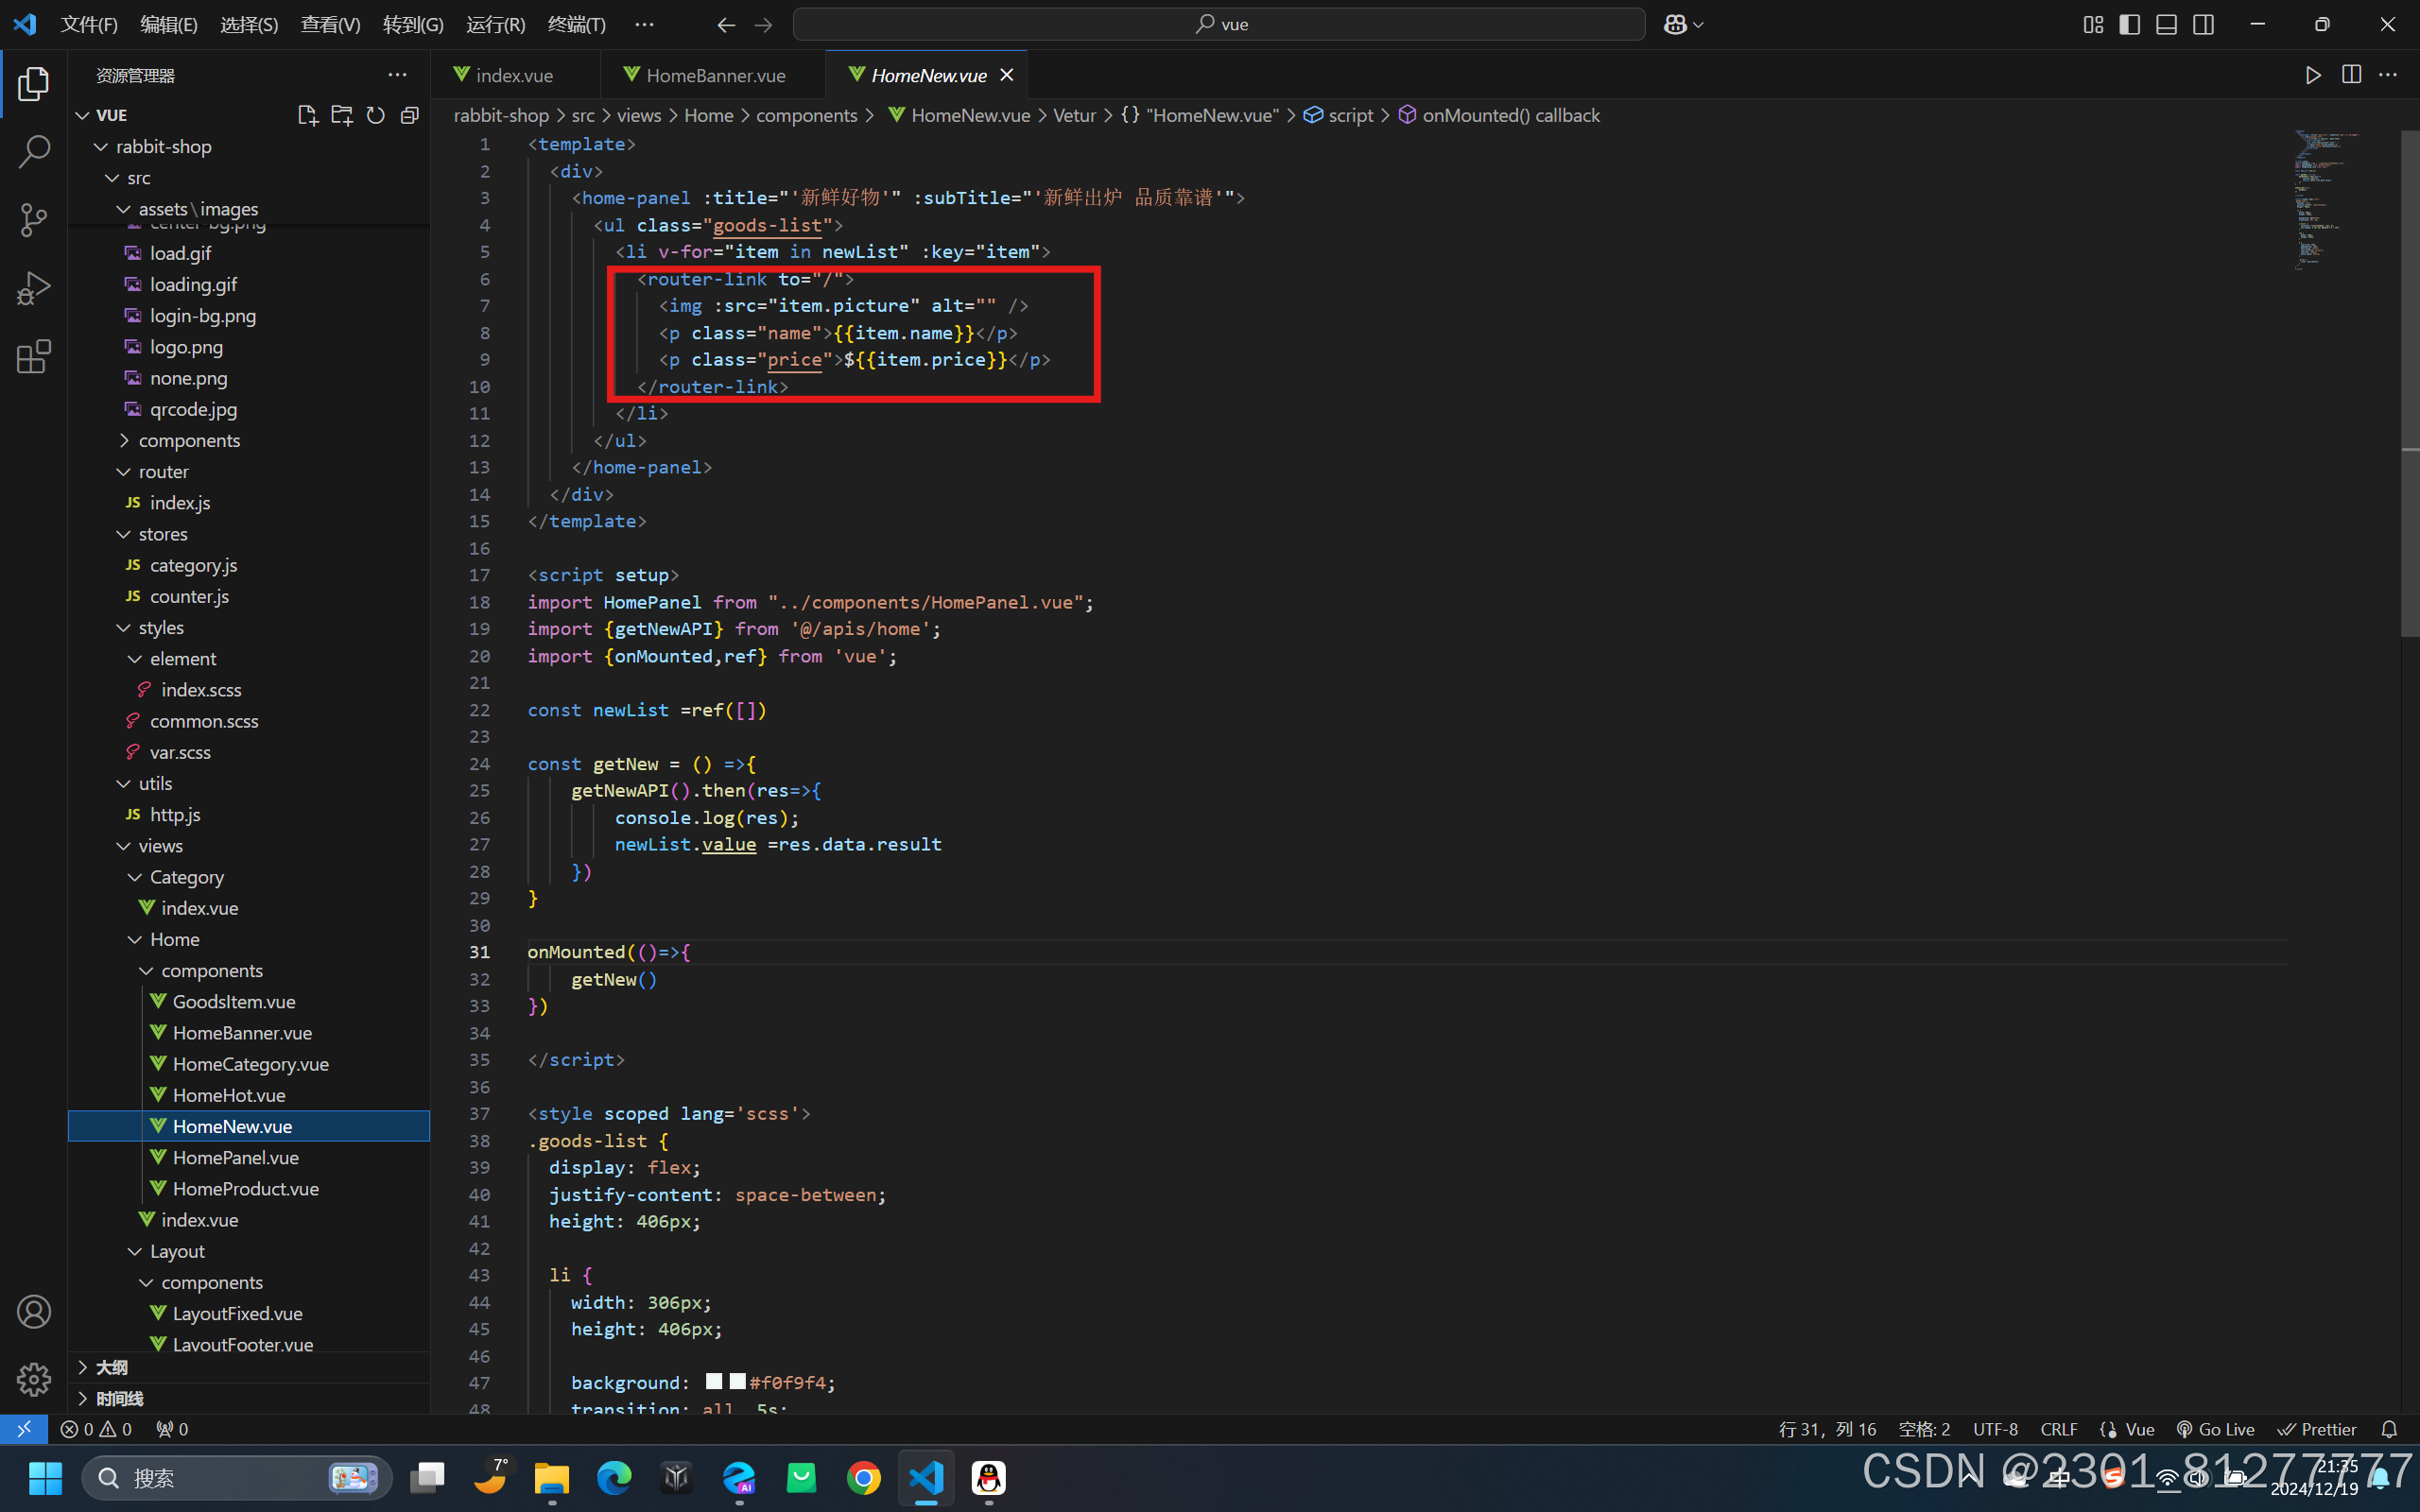Screen dimensions: 2420x1512
Task: Go forward in navigation history
Action: tap(763, 24)
